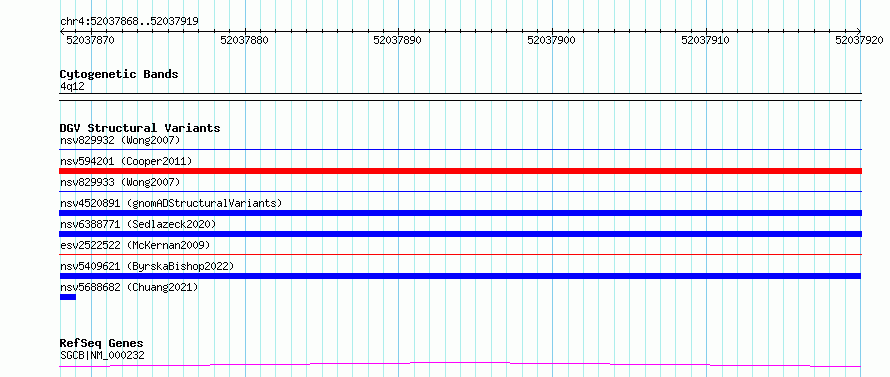This screenshot has width=890, height=377.
Task: Click ruler position 52037870
Action: (90, 40)
